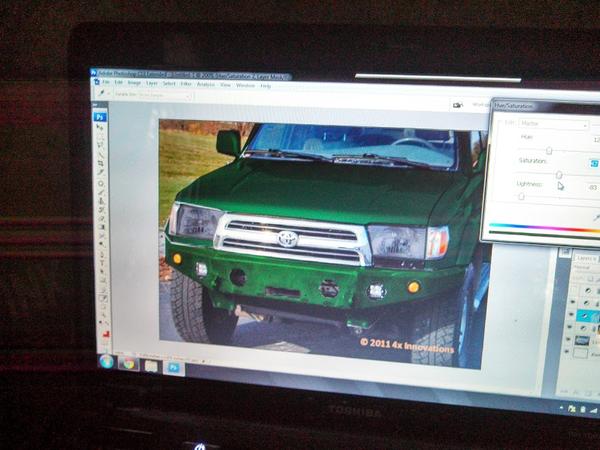Select the truck photo layer thumbnail
The width and height of the screenshot is (600, 450).
[x=582, y=341]
